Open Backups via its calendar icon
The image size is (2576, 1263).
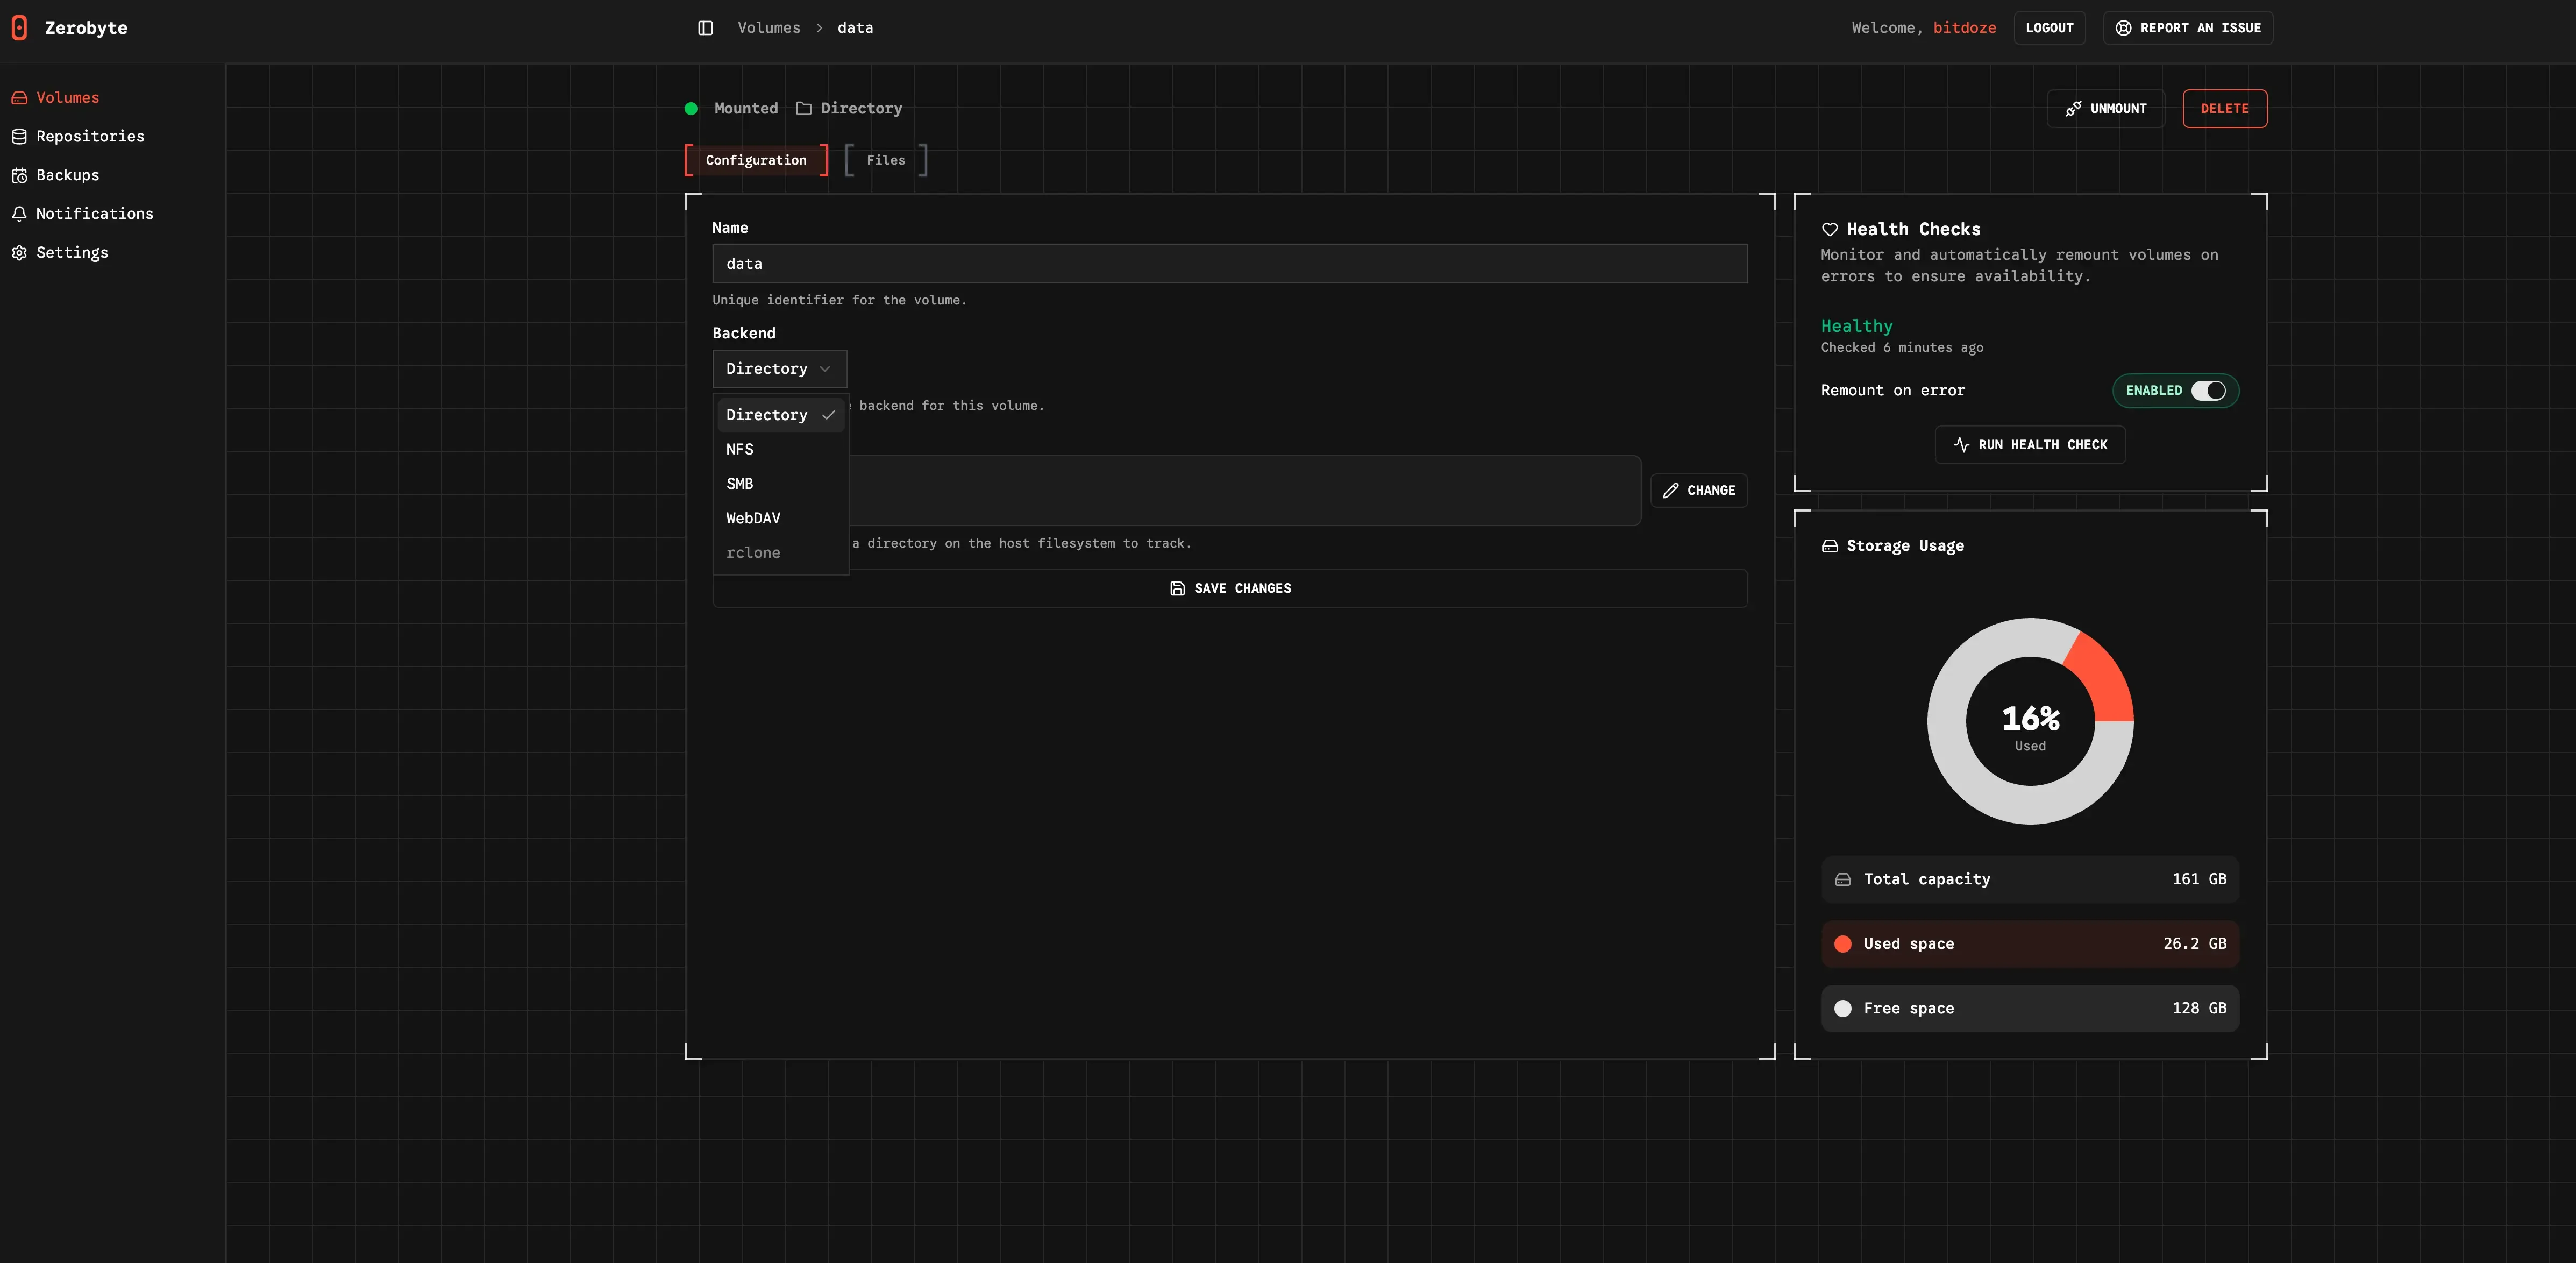point(19,175)
